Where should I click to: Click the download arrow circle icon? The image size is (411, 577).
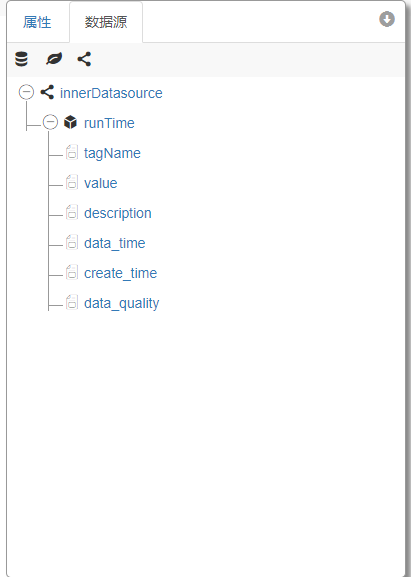387,19
